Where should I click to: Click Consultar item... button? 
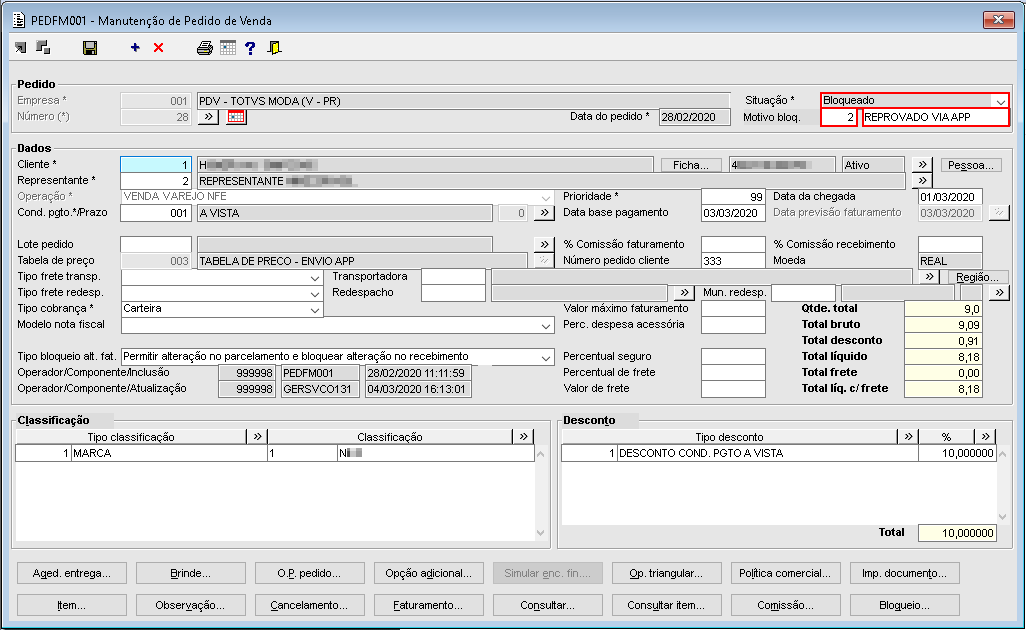pyautogui.click(x=666, y=605)
